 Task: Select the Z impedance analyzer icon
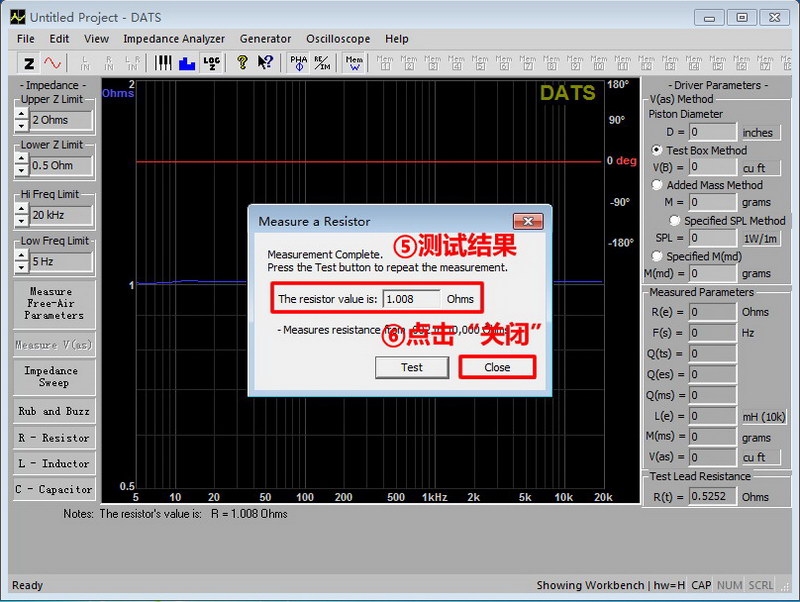click(x=29, y=63)
